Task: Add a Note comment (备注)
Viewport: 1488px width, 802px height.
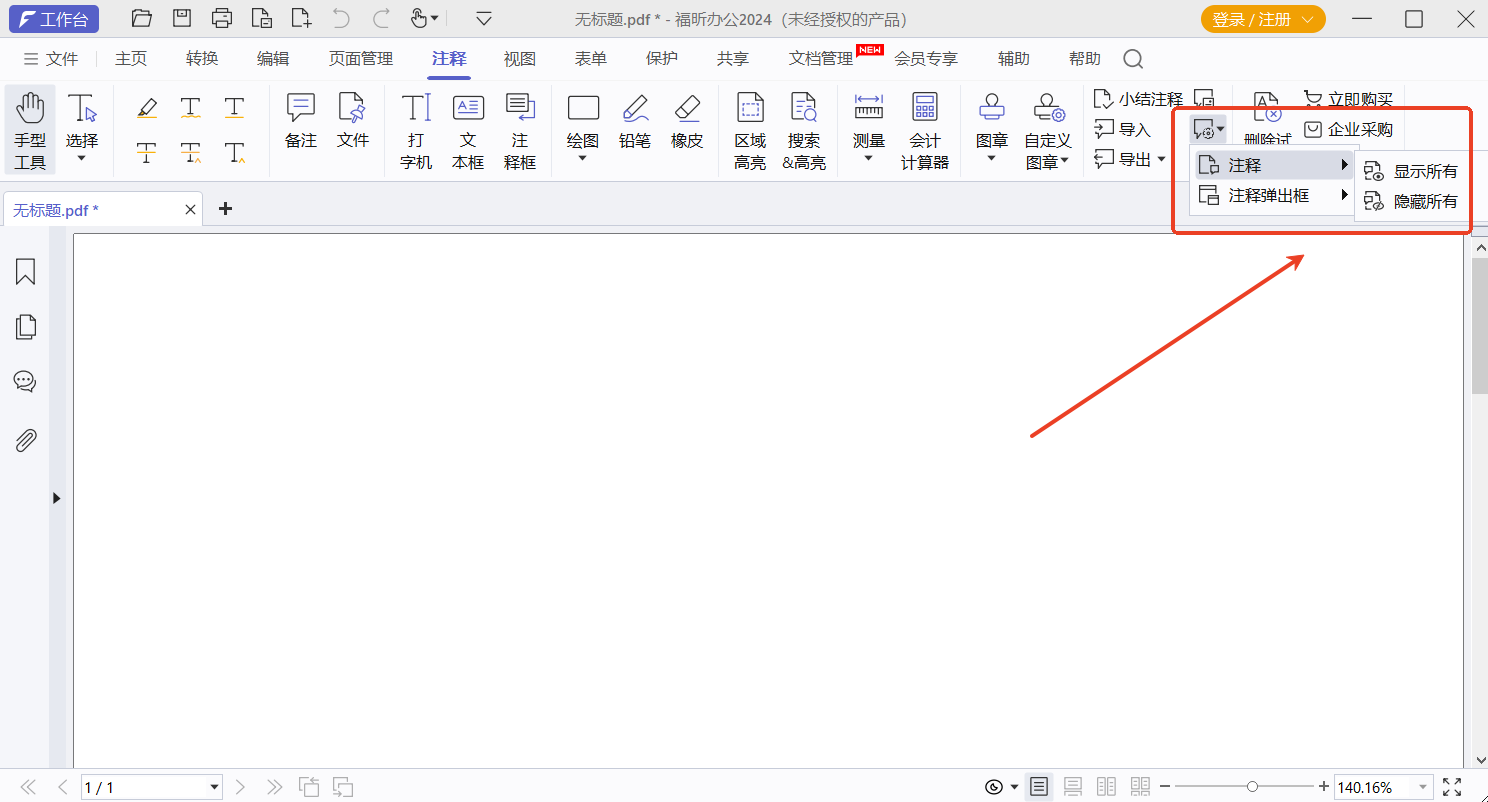Action: 300,122
